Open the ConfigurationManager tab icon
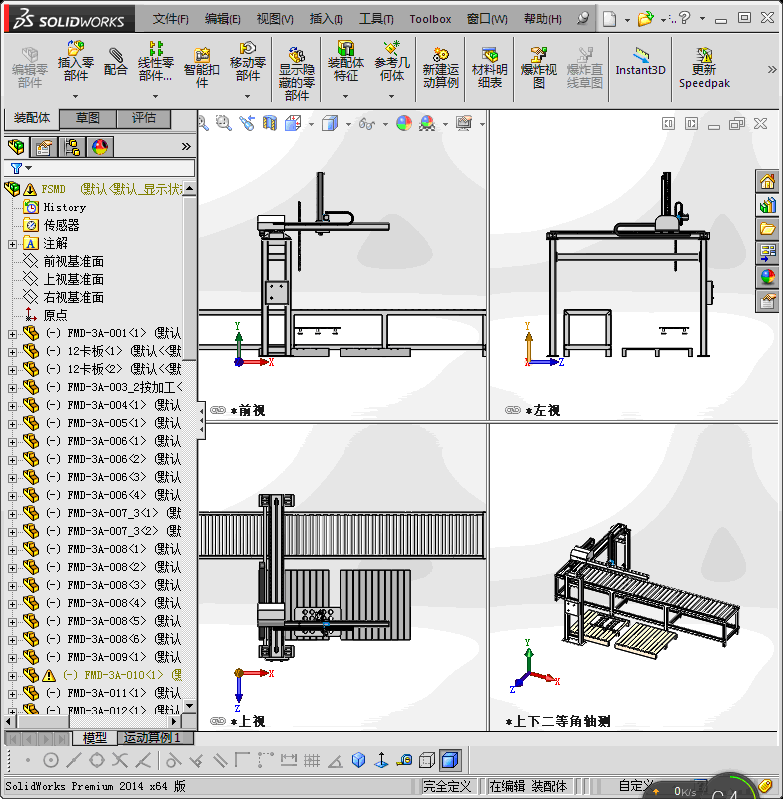 (72, 147)
